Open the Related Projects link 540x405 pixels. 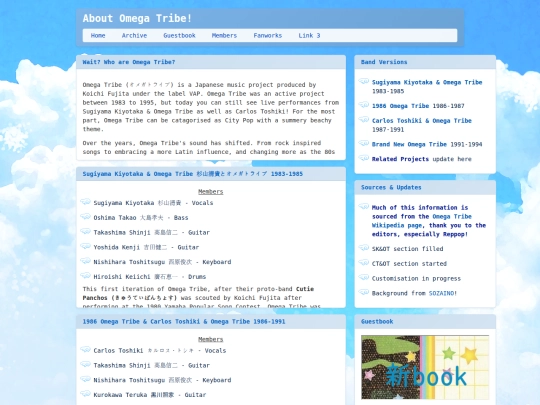coord(400,159)
